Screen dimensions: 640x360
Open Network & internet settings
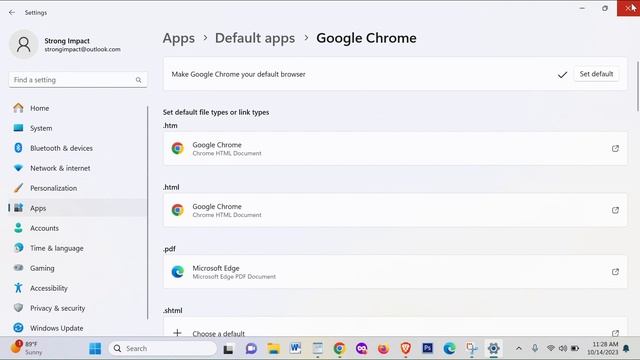pos(78,168)
